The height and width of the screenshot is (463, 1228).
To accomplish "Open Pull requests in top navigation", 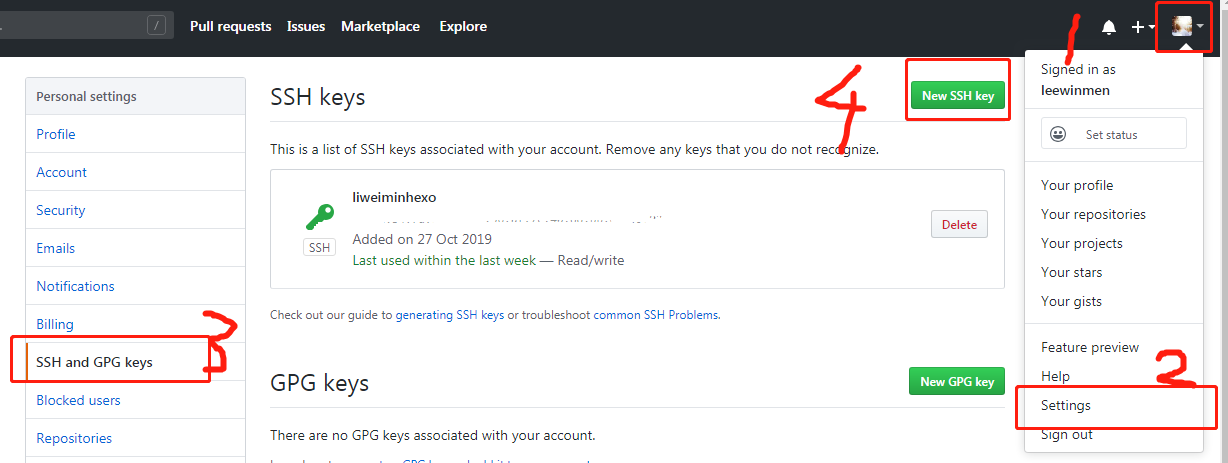I will point(230,27).
